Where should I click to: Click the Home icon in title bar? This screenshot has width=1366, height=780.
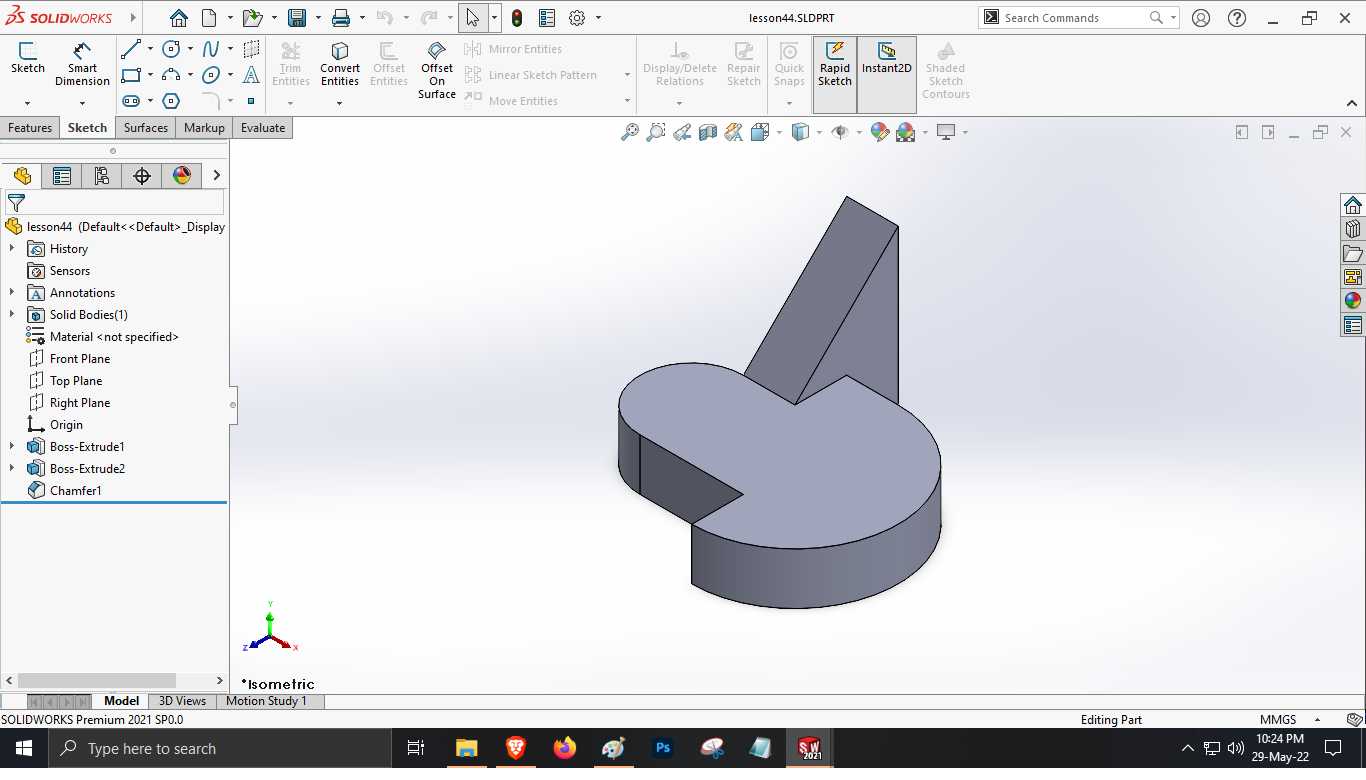point(178,18)
